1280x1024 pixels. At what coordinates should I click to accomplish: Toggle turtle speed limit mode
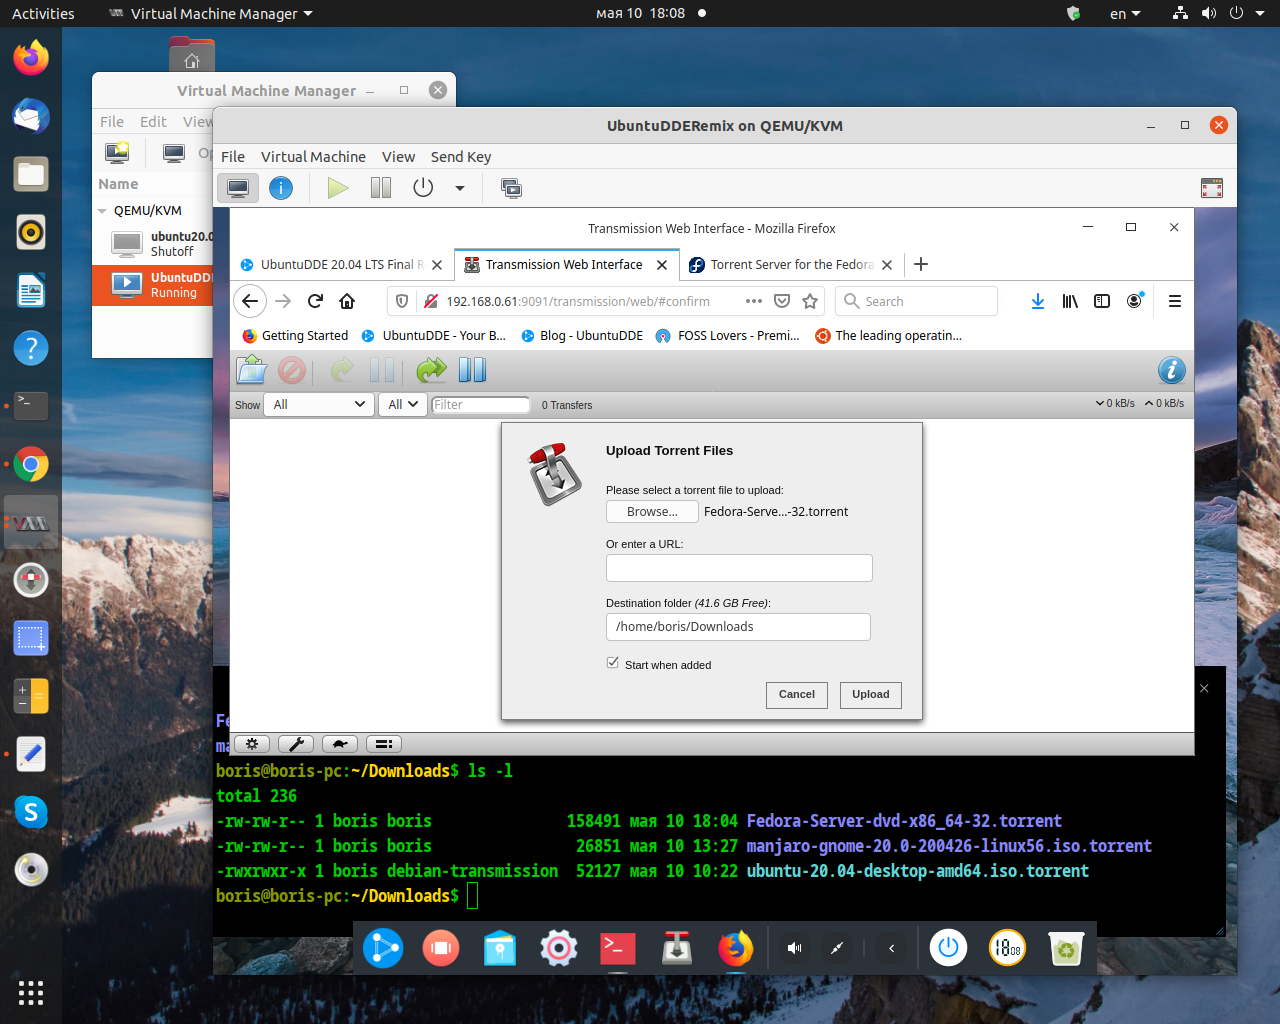340,744
